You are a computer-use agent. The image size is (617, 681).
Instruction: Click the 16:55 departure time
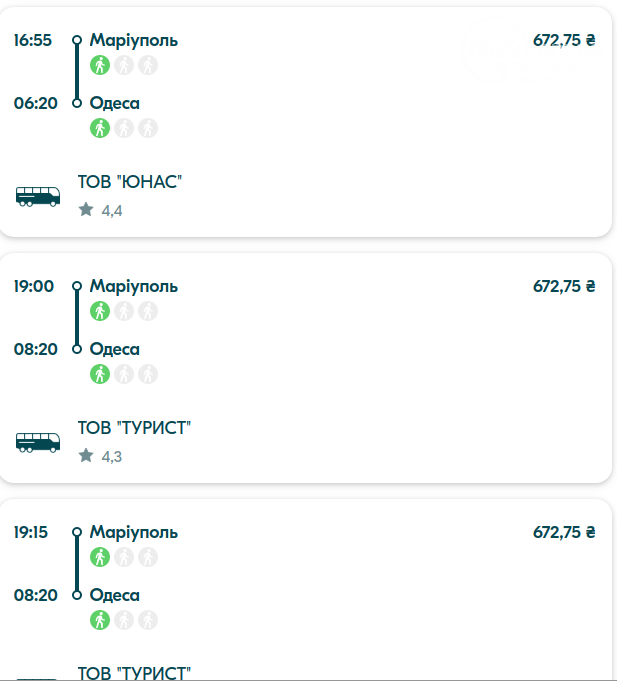[33, 40]
